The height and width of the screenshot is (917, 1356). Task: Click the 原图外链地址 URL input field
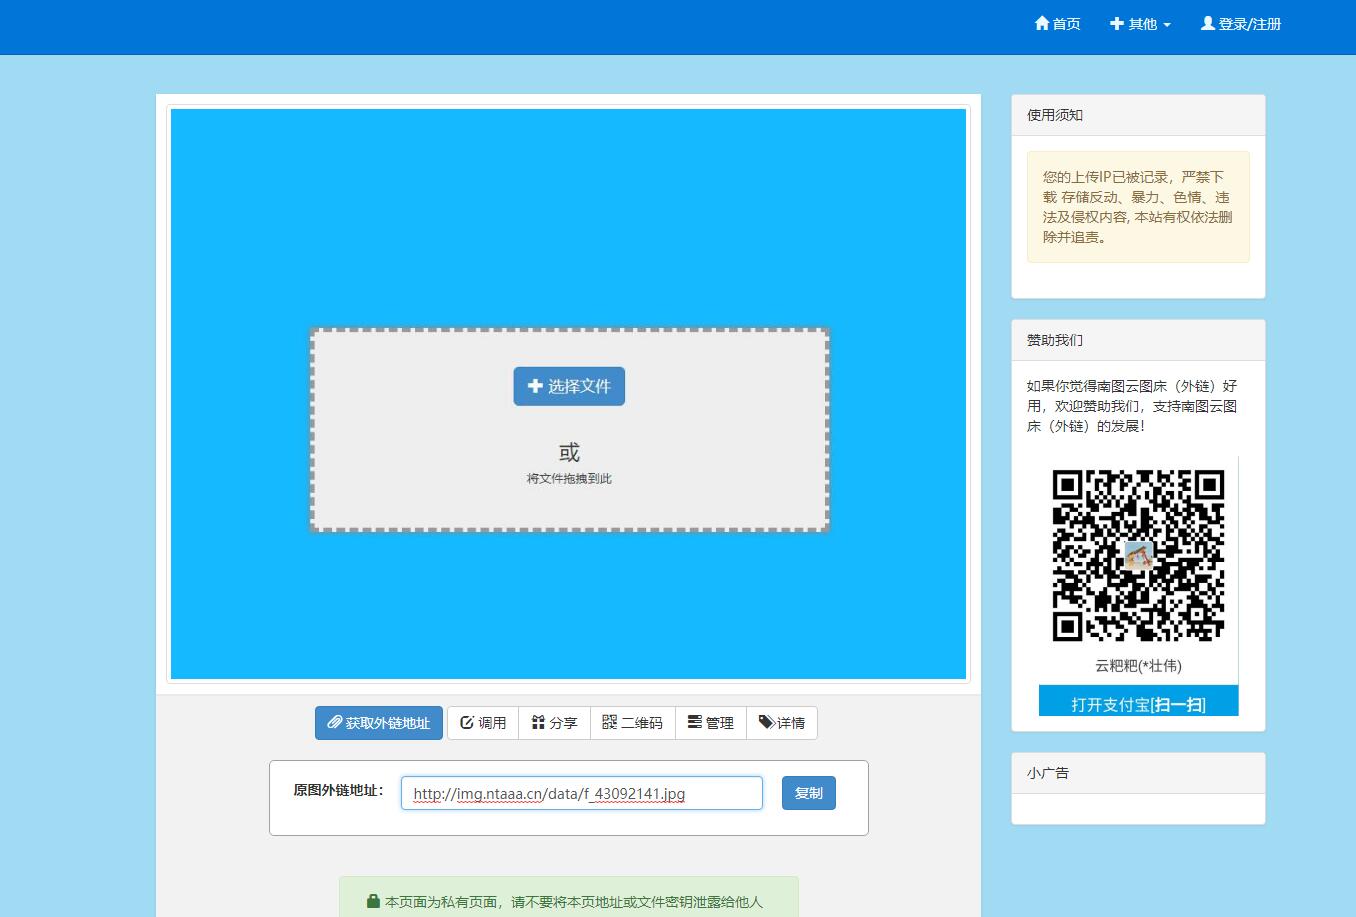[x=581, y=793]
